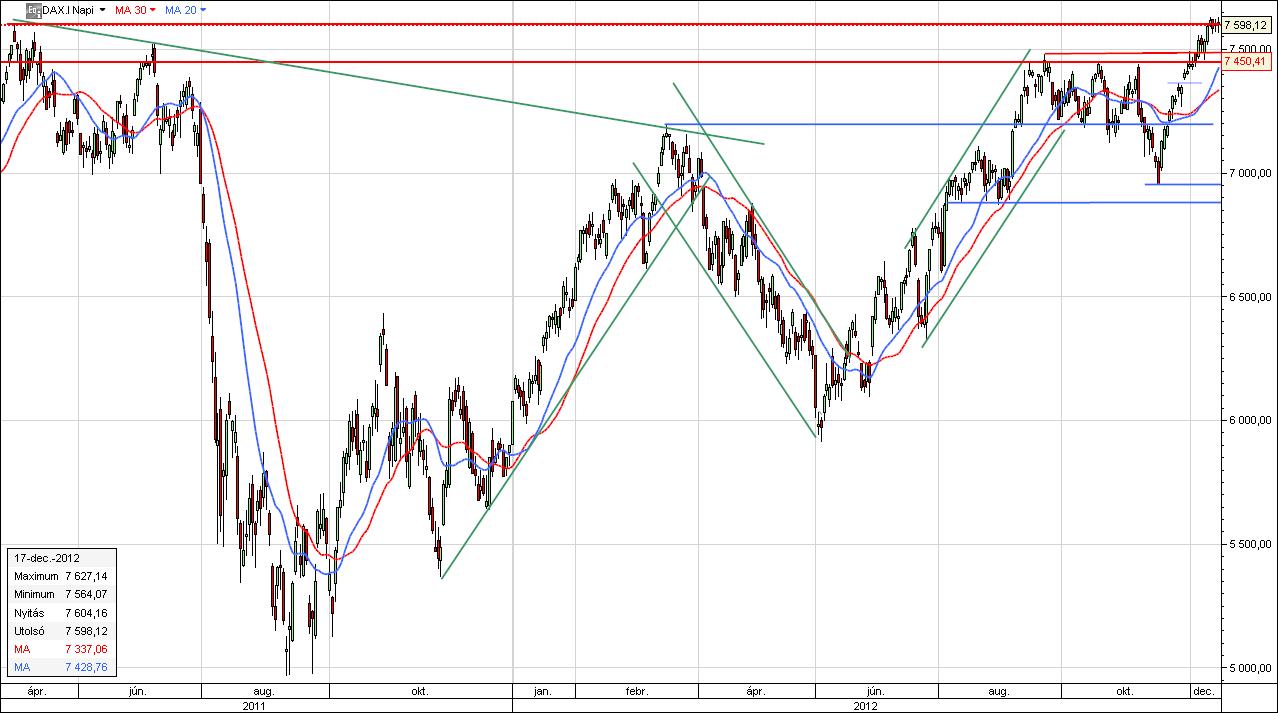Click the Nyitás 7 604,16 row
The height and width of the screenshot is (713, 1278).
click(61, 613)
